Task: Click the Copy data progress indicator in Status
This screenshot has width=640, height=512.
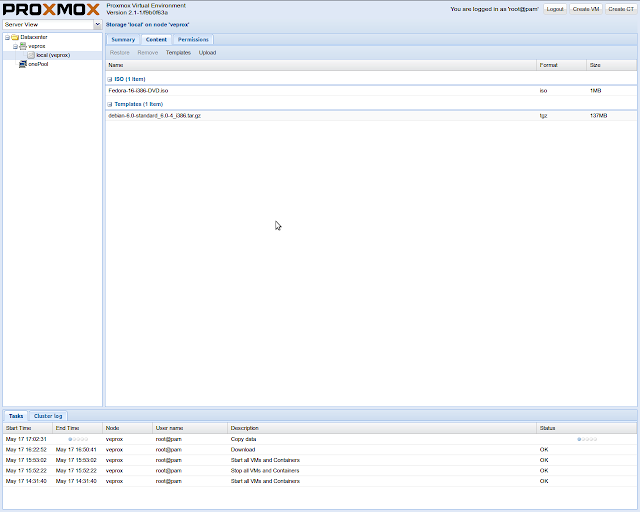Action: coord(587,439)
